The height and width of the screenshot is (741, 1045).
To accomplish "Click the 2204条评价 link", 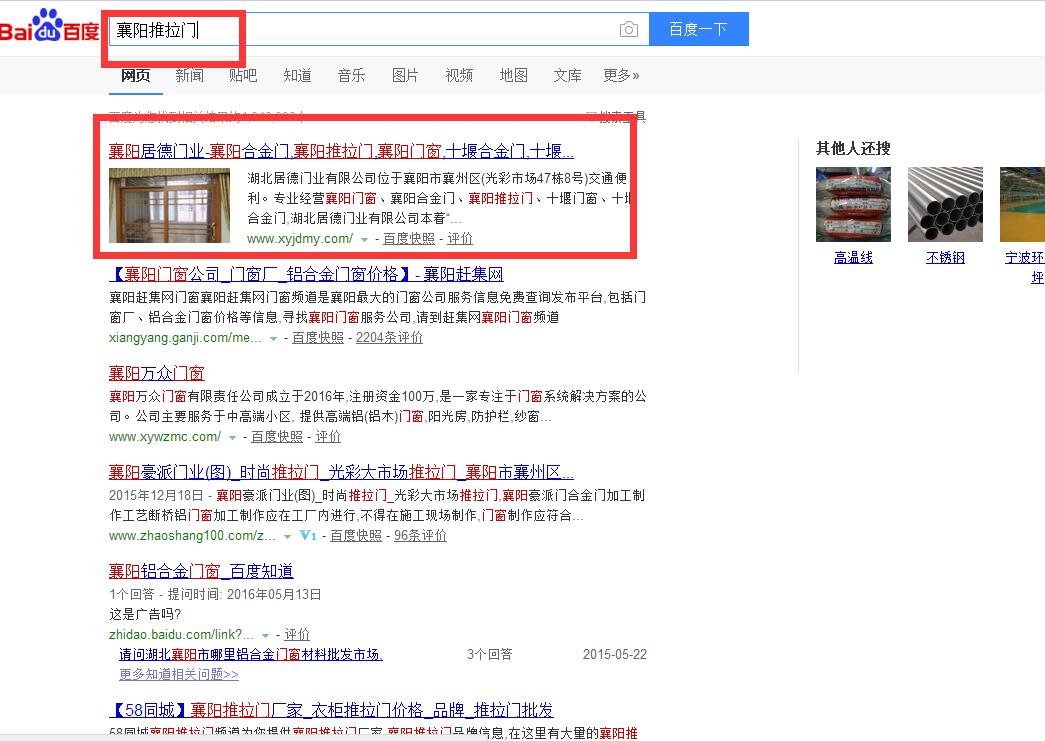I will coord(389,338).
